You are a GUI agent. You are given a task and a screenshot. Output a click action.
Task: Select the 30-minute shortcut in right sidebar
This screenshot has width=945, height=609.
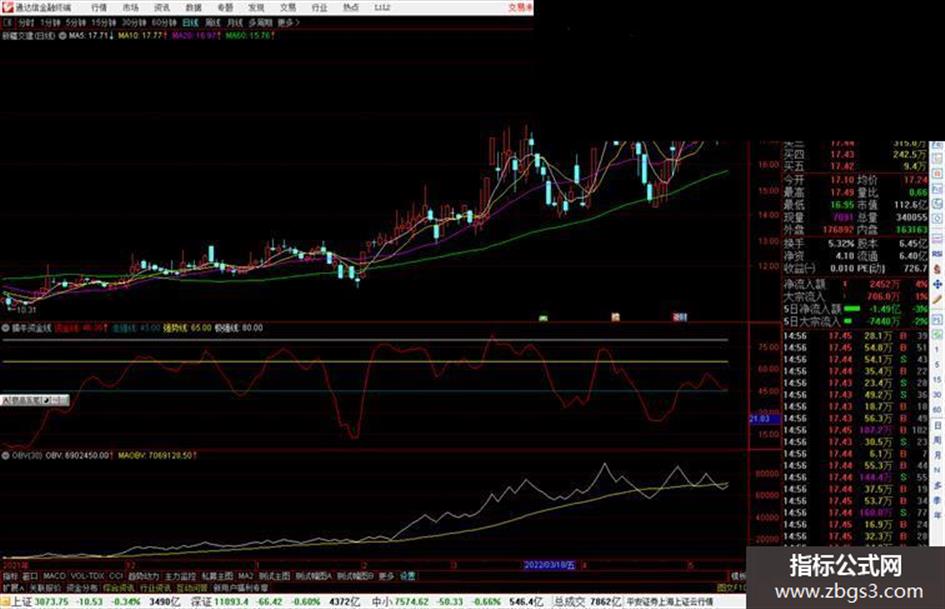(x=937, y=395)
